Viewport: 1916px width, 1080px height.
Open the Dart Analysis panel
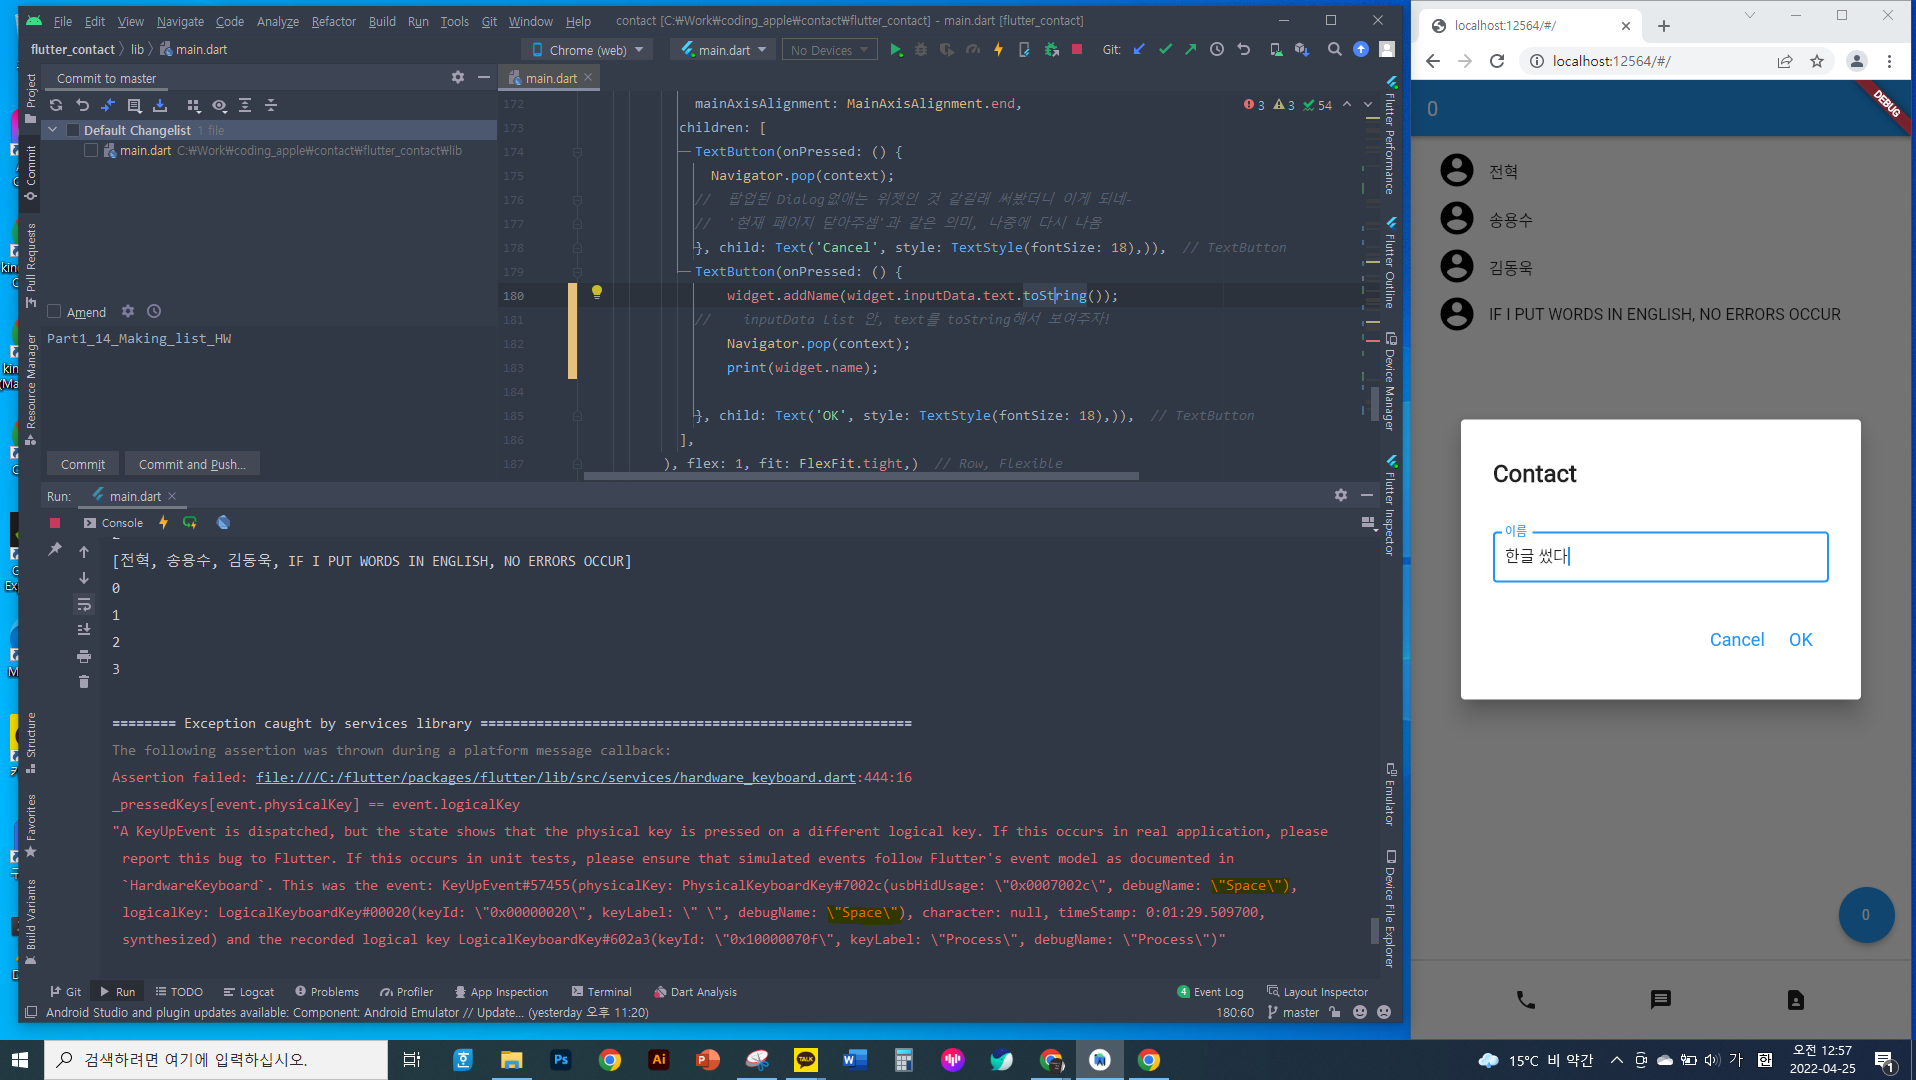point(696,991)
